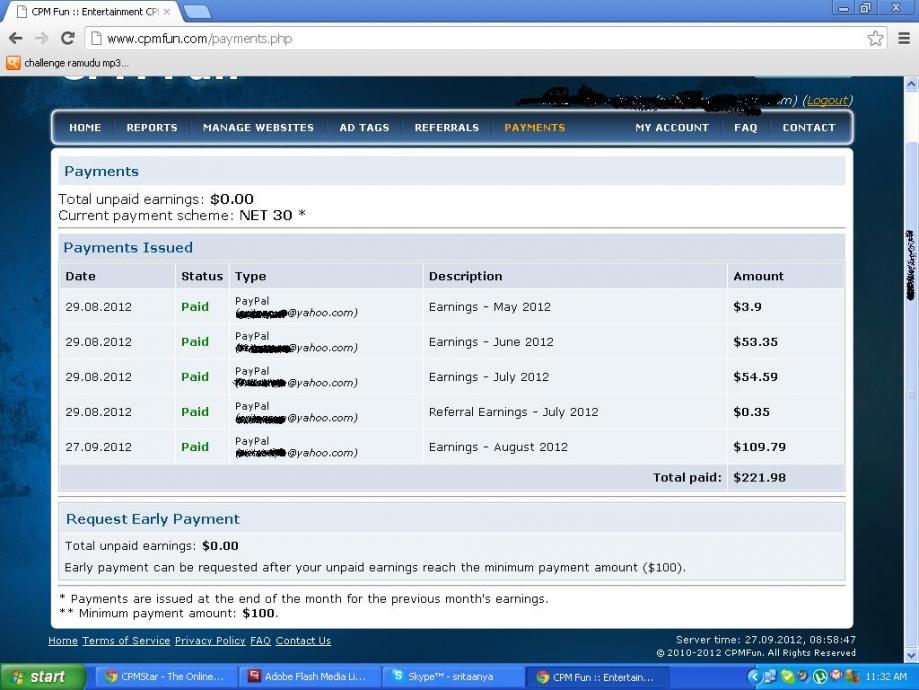Click the Logout link

point(827,100)
